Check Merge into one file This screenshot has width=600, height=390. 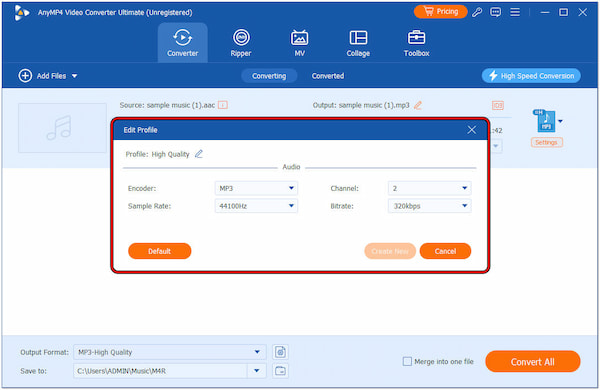(x=408, y=361)
